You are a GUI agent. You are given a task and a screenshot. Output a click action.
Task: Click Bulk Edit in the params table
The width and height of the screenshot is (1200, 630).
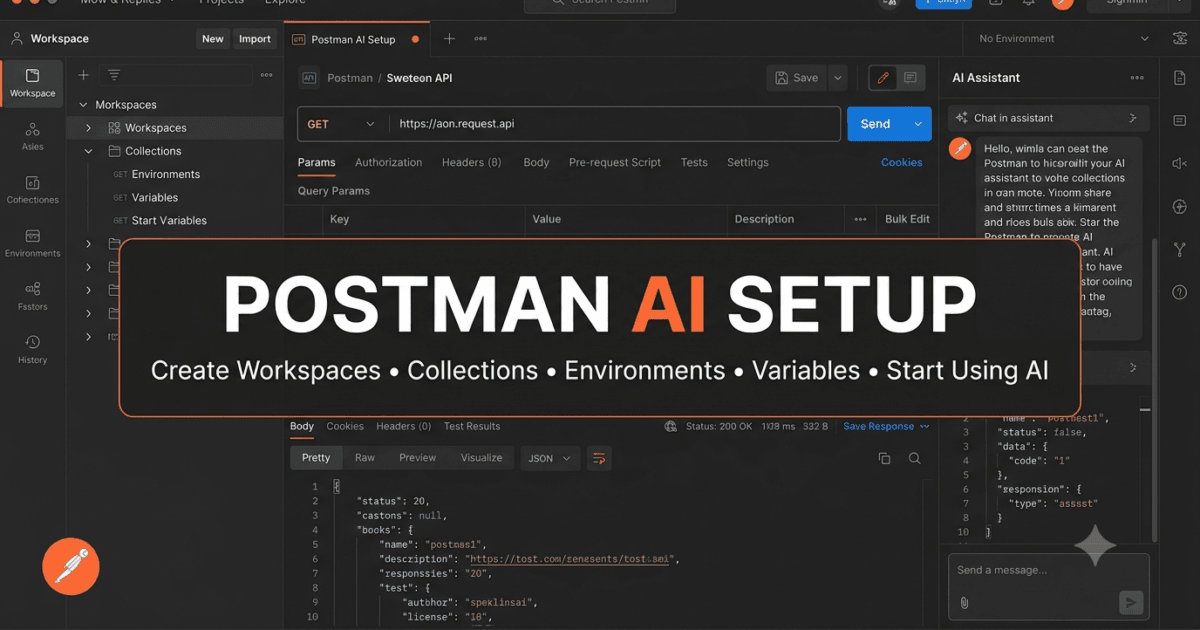tap(907, 219)
